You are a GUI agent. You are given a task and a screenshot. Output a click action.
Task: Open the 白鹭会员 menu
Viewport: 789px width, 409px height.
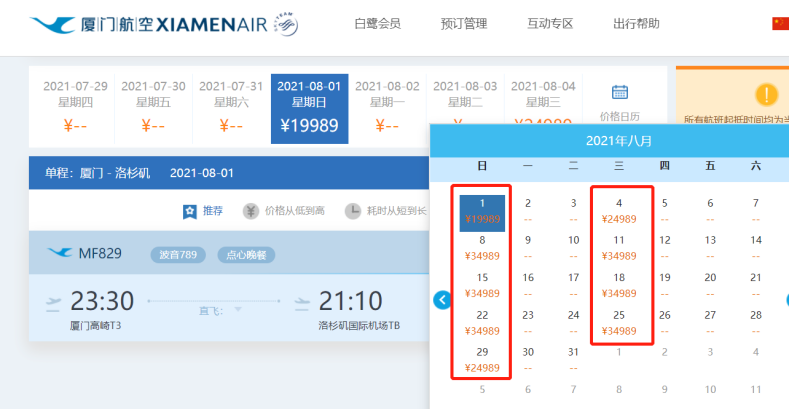[x=378, y=24]
